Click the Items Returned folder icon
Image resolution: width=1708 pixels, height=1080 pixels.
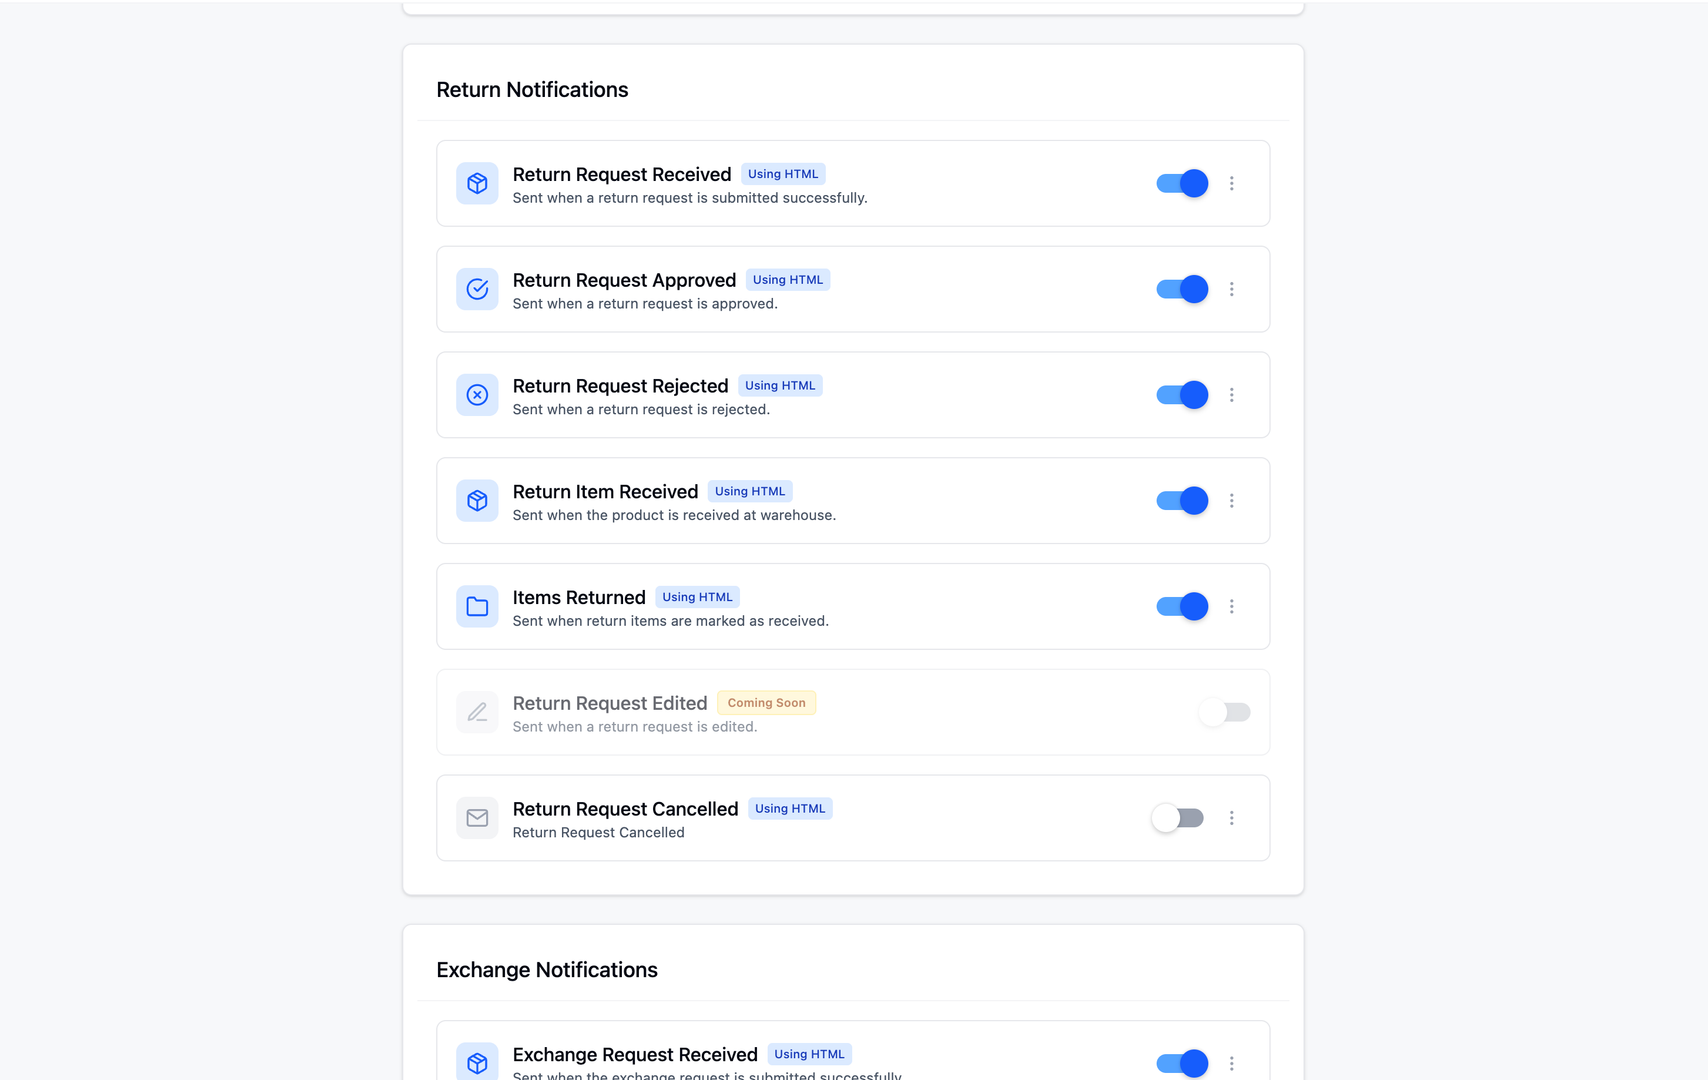(477, 606)
